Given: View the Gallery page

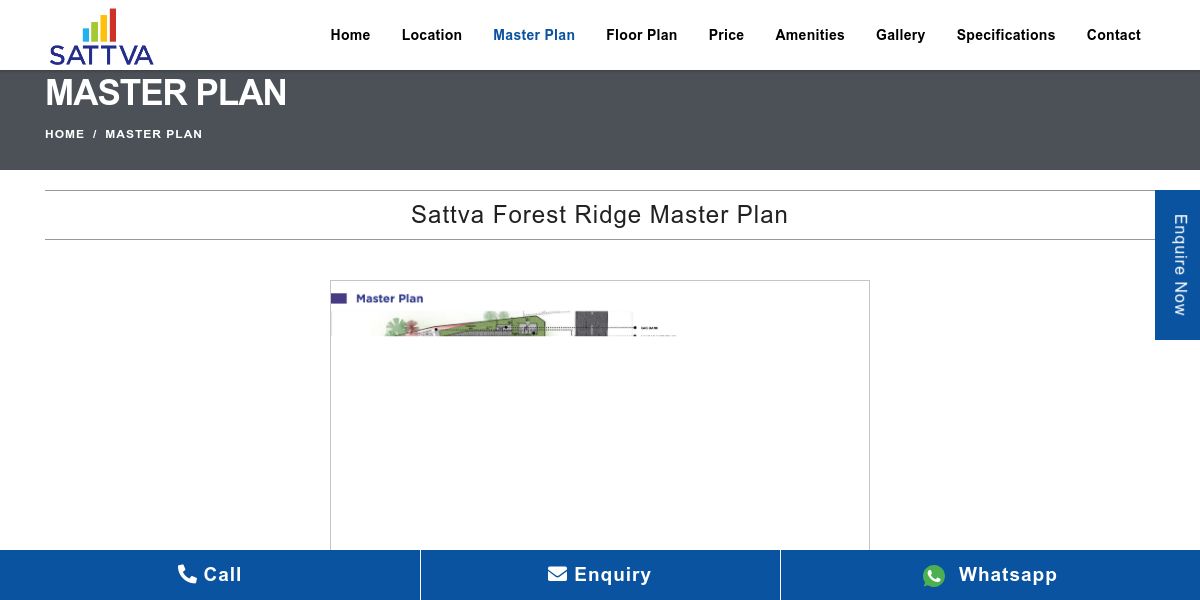Looking at the screenshot, I should (x=900, y=35).
